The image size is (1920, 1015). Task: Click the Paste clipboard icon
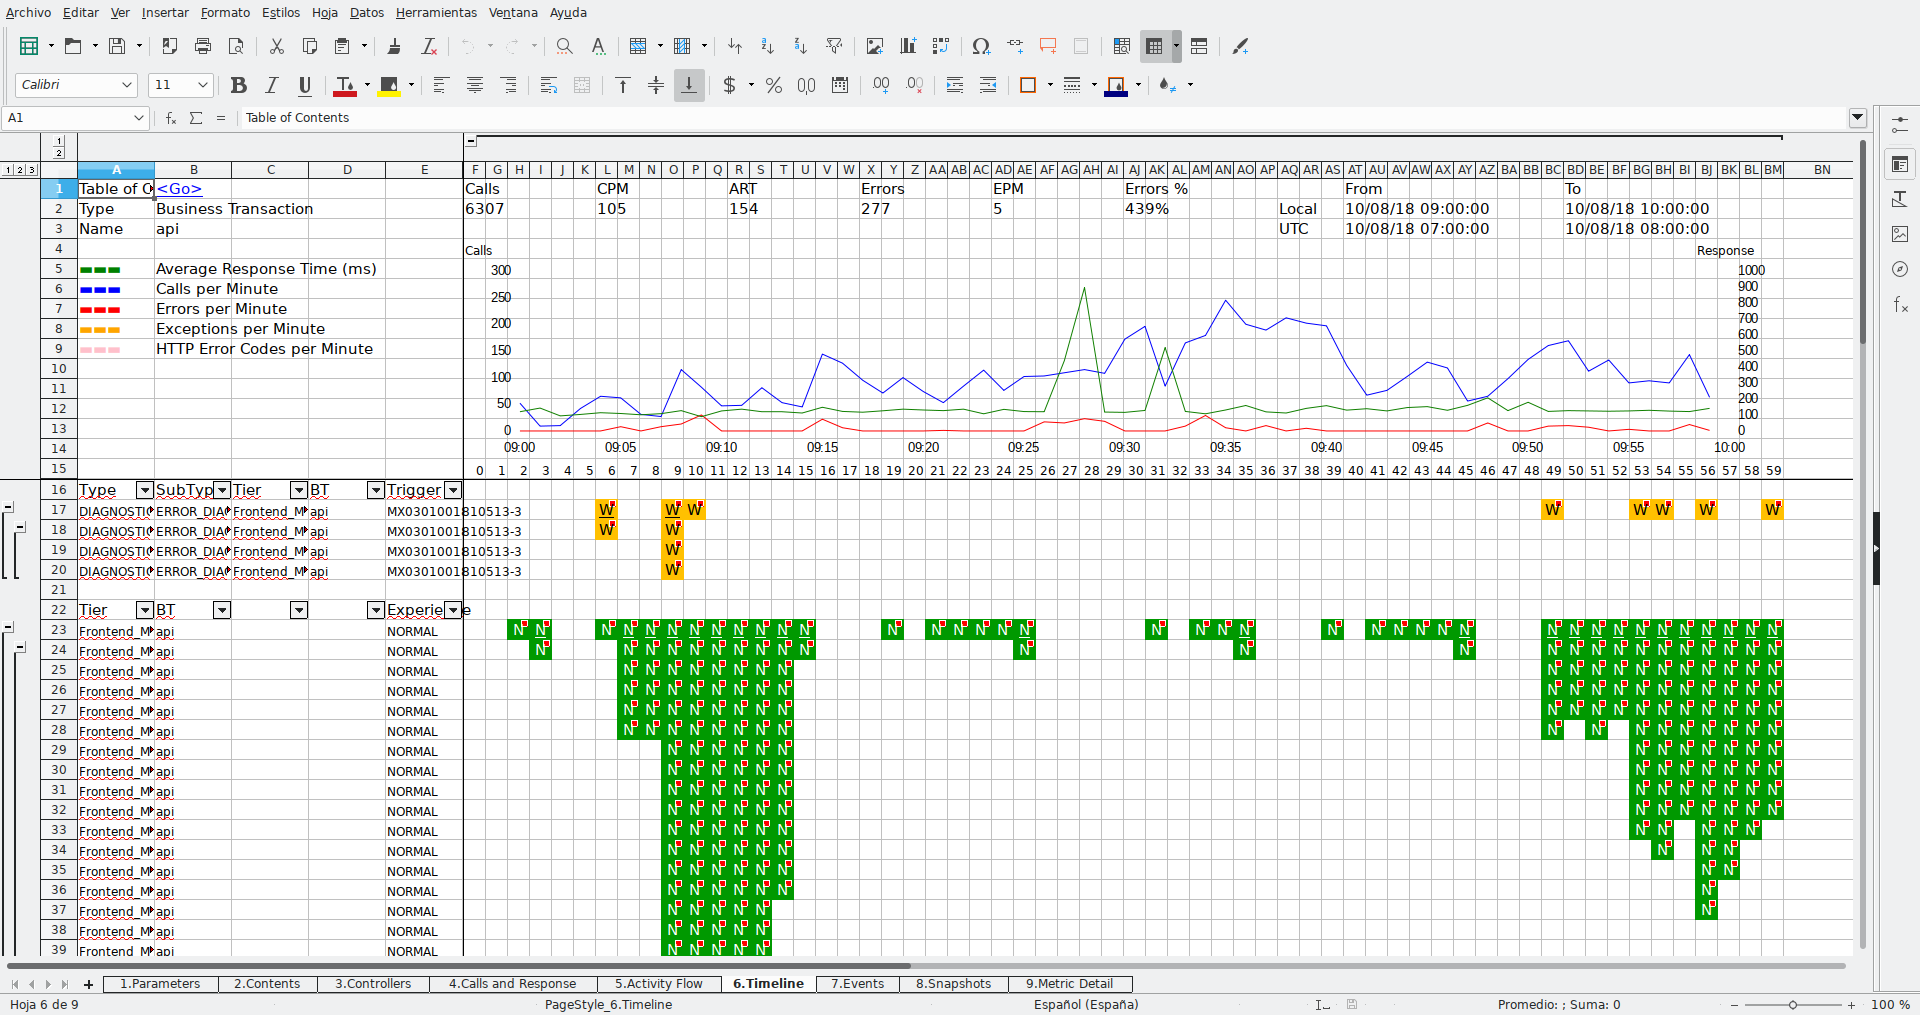pos(342,46)
